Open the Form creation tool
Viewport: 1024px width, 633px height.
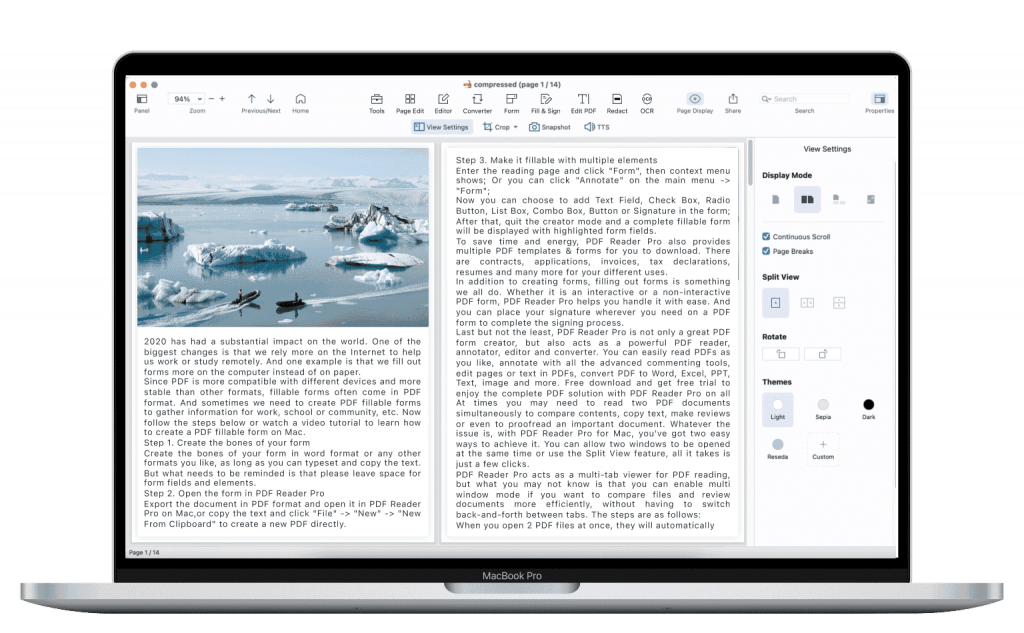(511, 100)
